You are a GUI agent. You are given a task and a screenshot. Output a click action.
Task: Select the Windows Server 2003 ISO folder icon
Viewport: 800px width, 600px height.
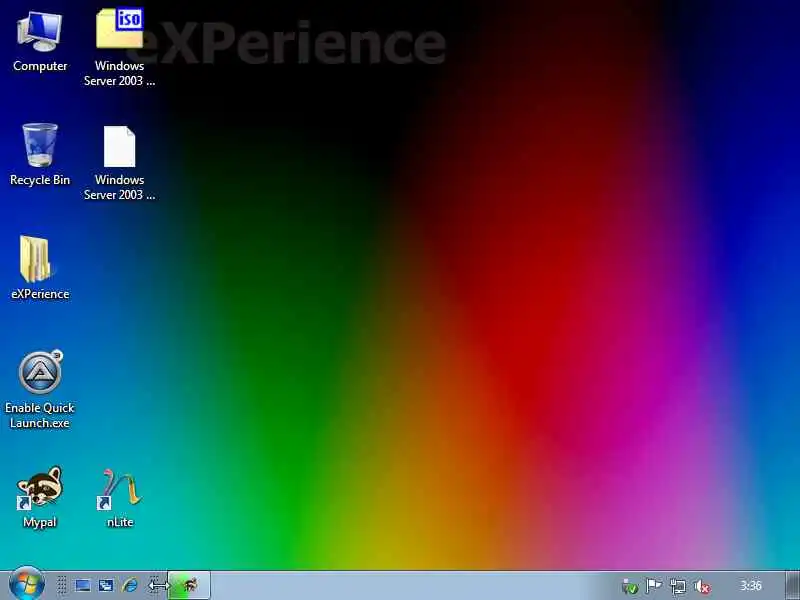coord(119,28)
